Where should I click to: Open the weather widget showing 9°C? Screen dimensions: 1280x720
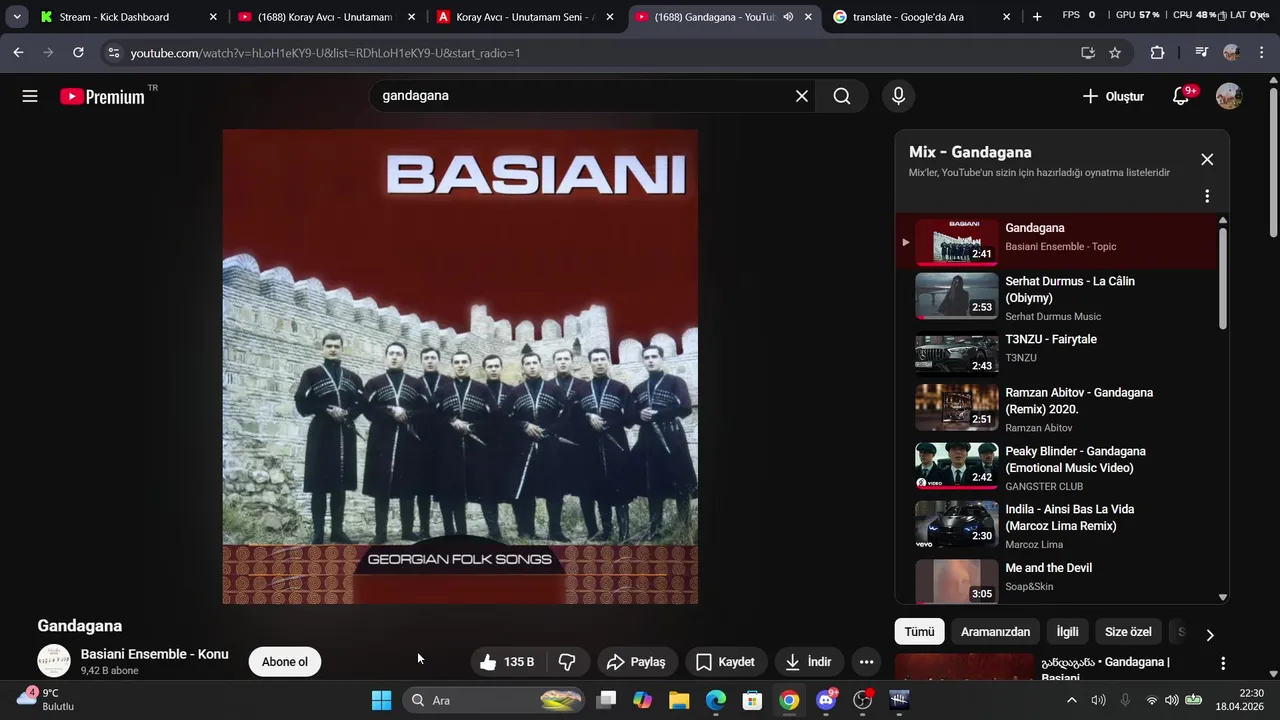(x=45, y=700)
